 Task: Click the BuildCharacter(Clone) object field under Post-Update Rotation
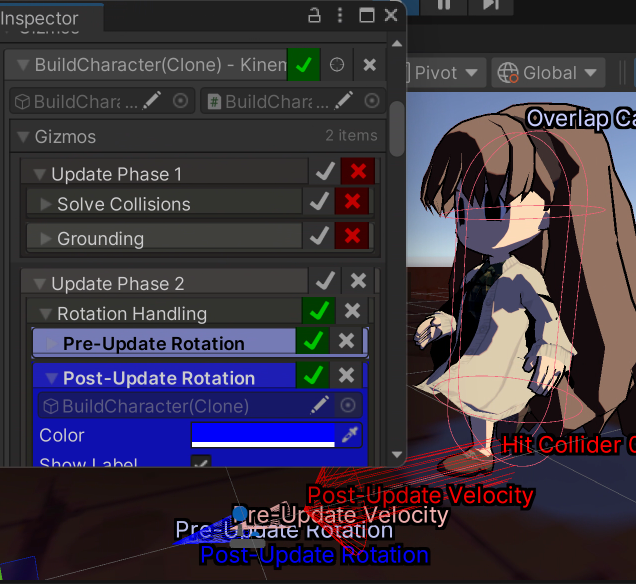[x=200, y=406]
